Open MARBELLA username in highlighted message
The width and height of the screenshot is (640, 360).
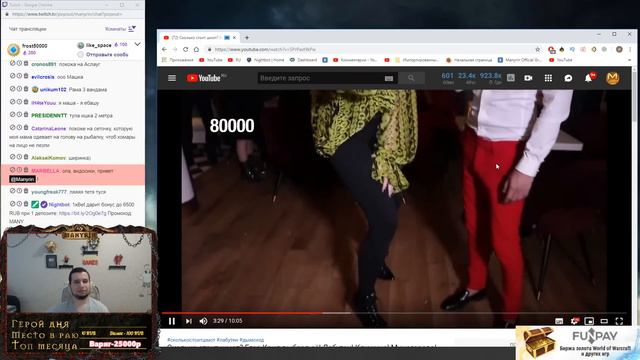tap(45, 171)
